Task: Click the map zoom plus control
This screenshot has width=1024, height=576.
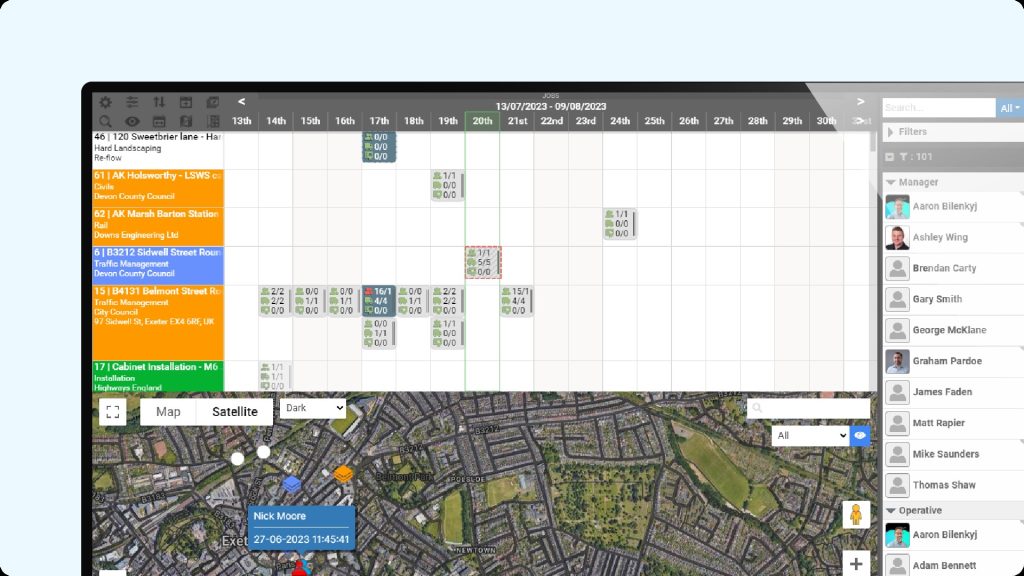Action: pos(856,563)
